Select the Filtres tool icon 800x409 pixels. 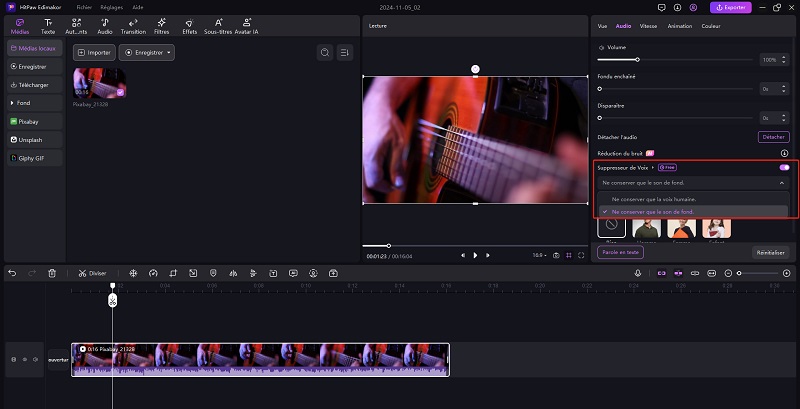click(x=162, y=25)
